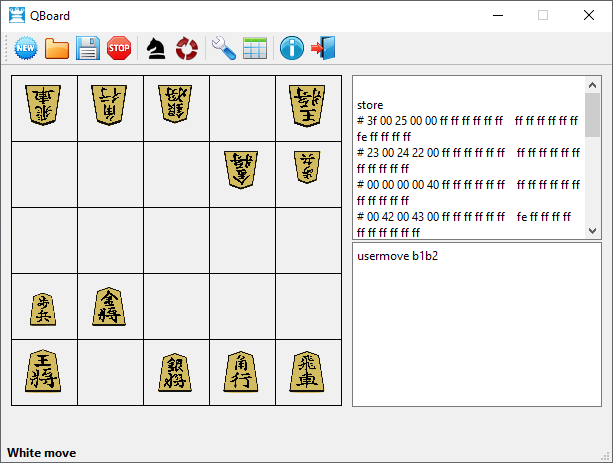Click the red circular arrows icon

coord(187,48)
